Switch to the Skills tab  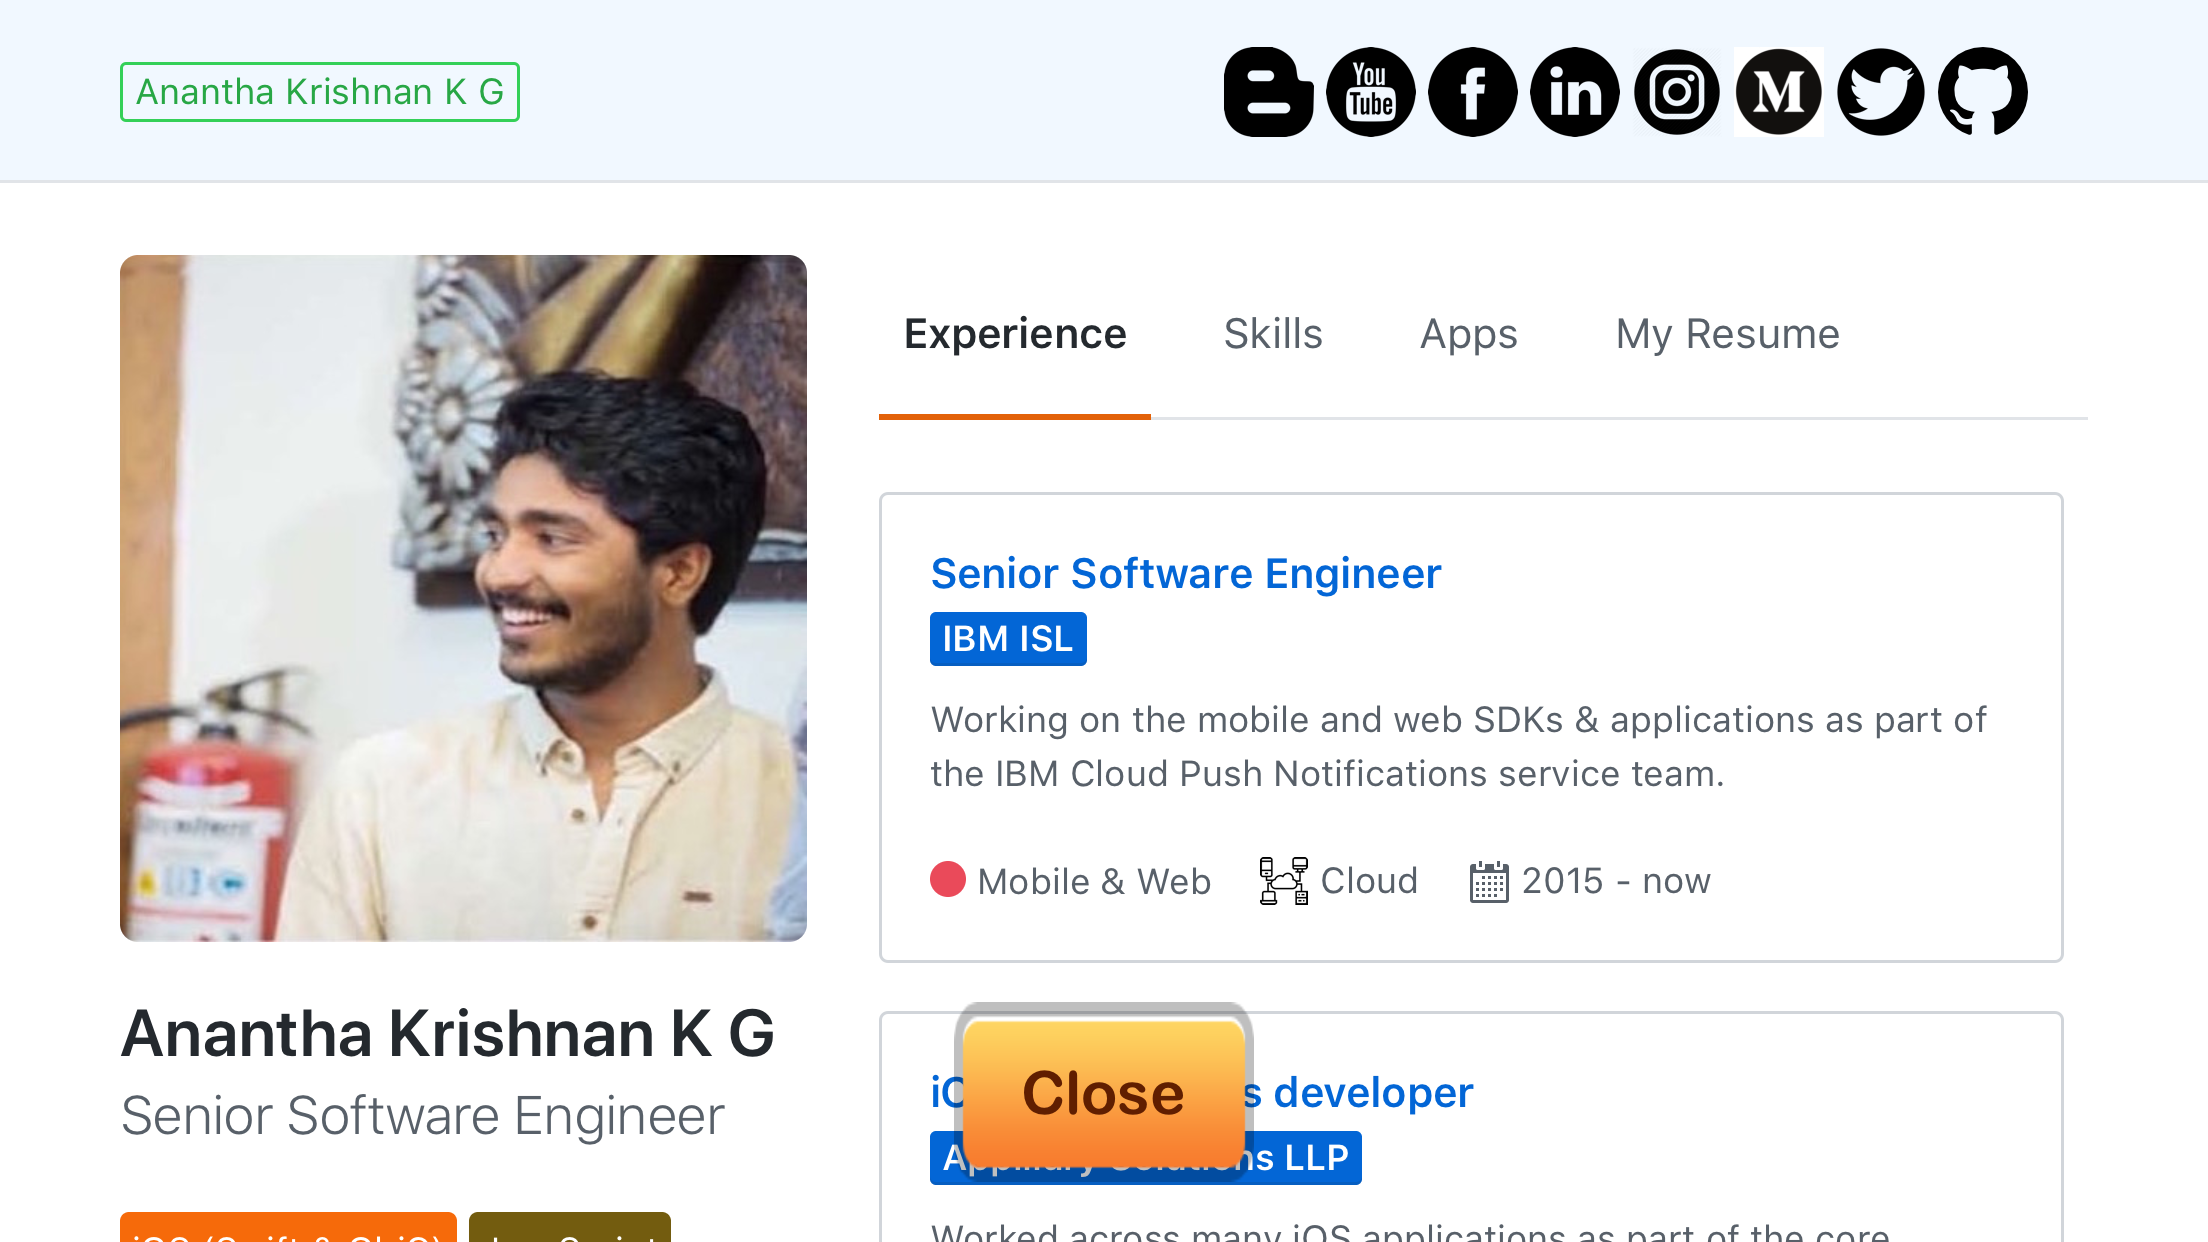pyautogui.click(x=1272, y=334)
